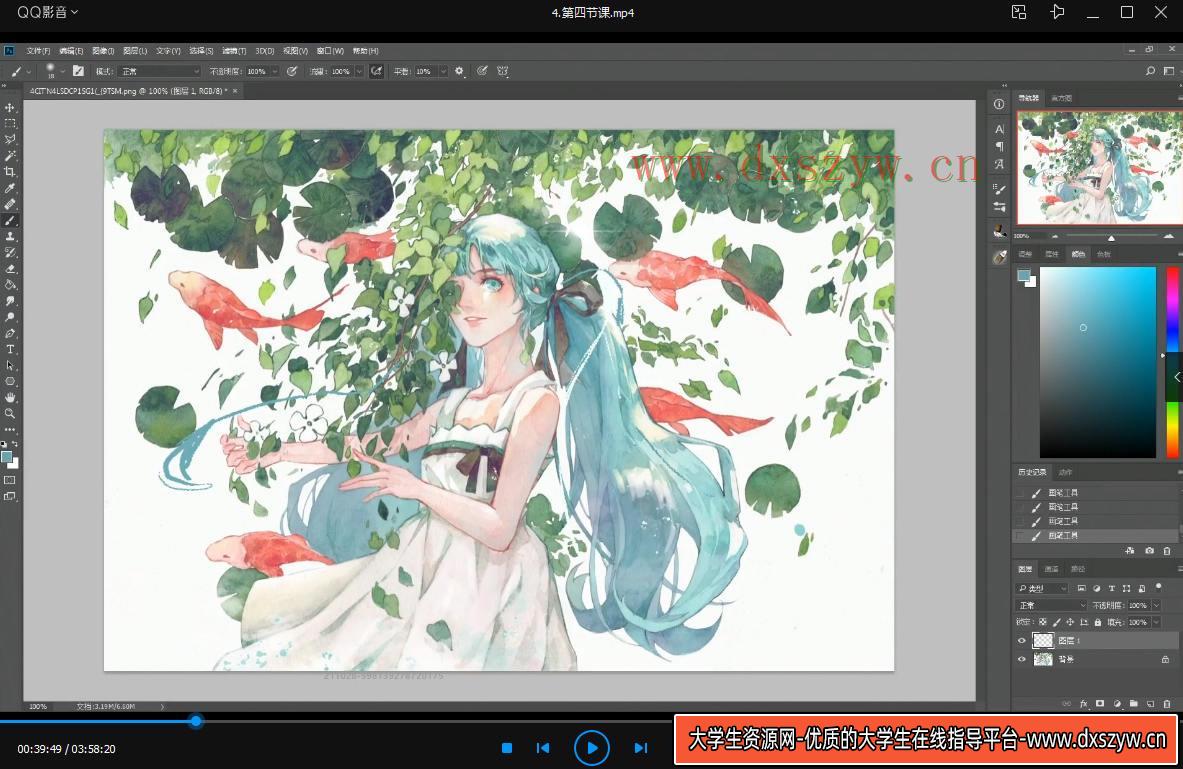Viewport: 1183px width, 769px height.
Task: Select the Lasso tool
Action: 10,140
